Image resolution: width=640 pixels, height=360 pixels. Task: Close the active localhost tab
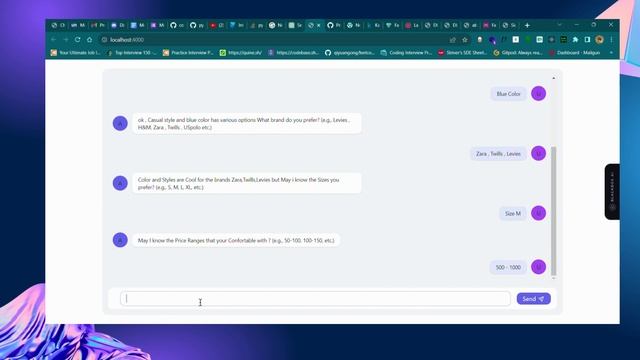coord(319,25)
